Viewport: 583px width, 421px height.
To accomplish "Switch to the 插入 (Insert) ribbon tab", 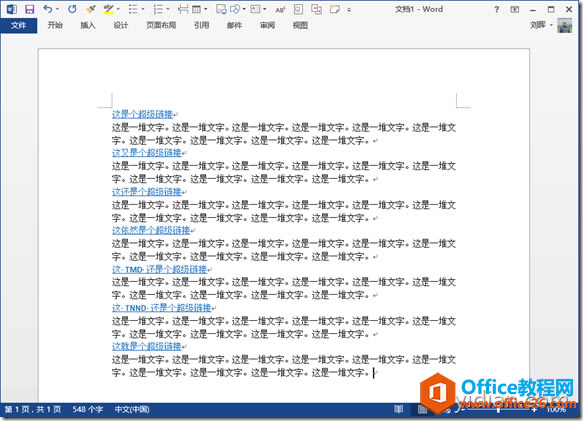I will tap(88, 25).
